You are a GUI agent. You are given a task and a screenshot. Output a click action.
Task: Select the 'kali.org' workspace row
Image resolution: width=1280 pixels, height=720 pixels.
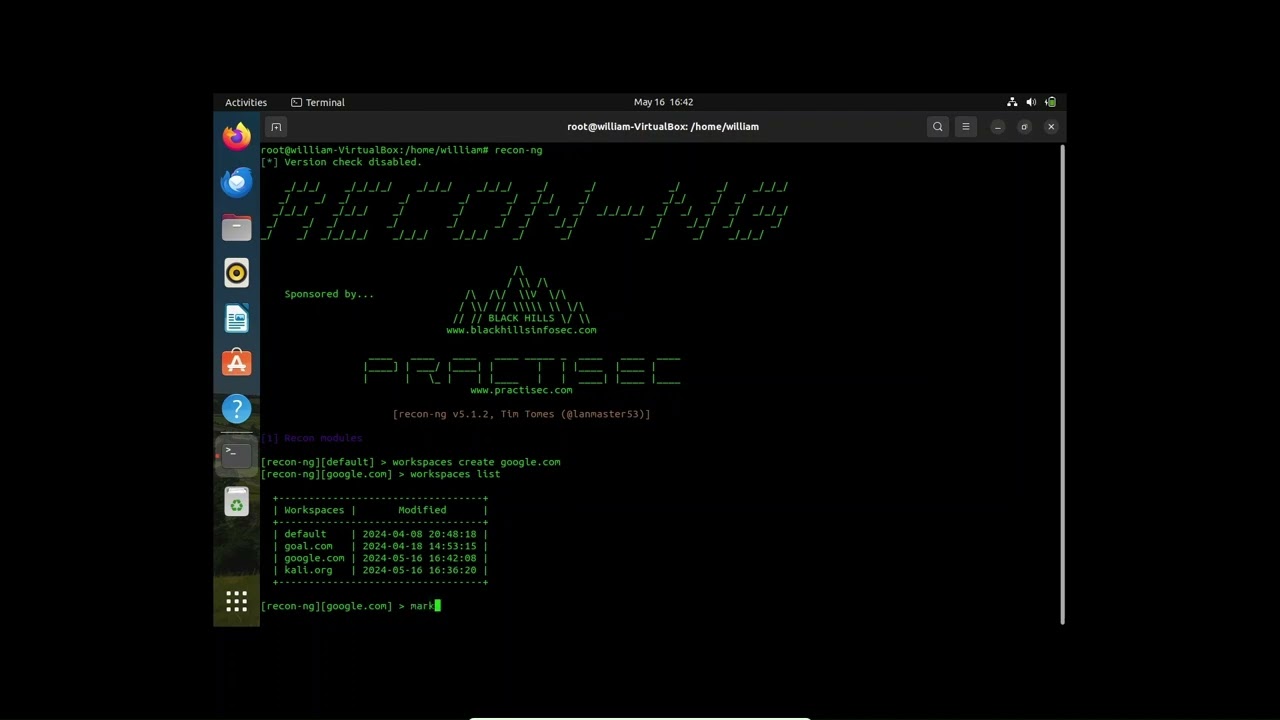pyautogui.click(x=380, y=570)
